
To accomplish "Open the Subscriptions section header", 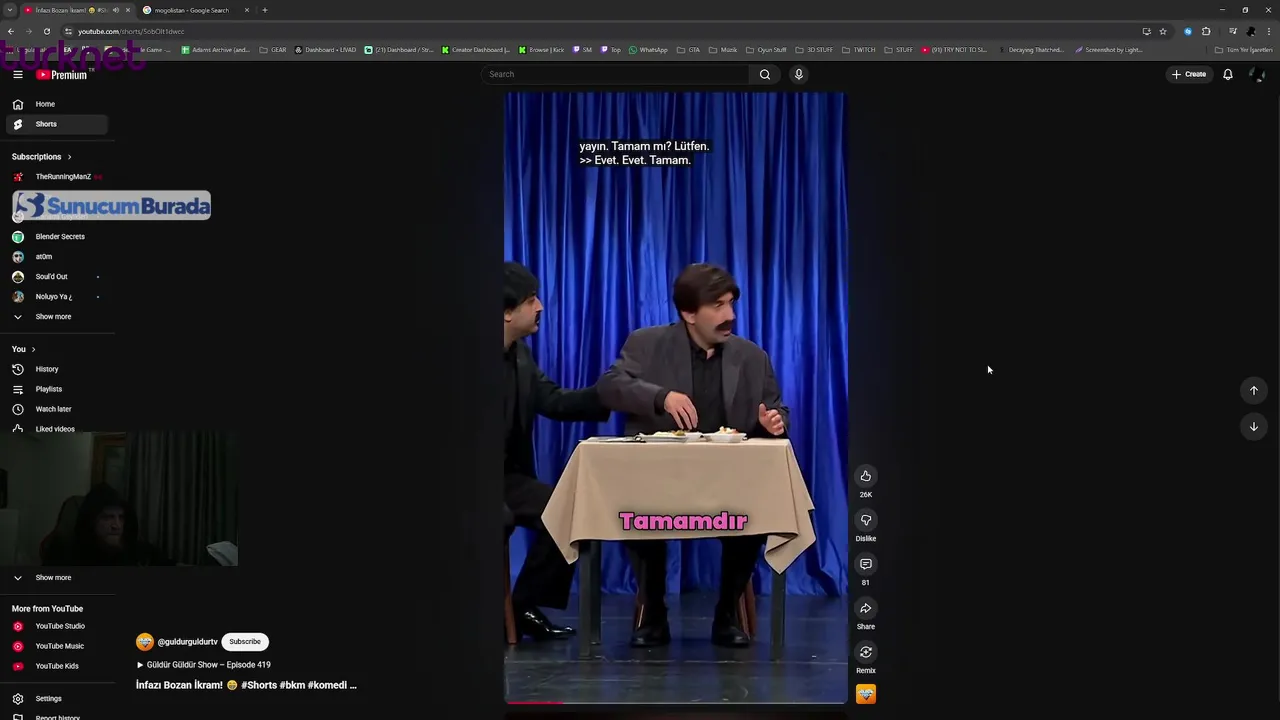I will click(41, 157).
